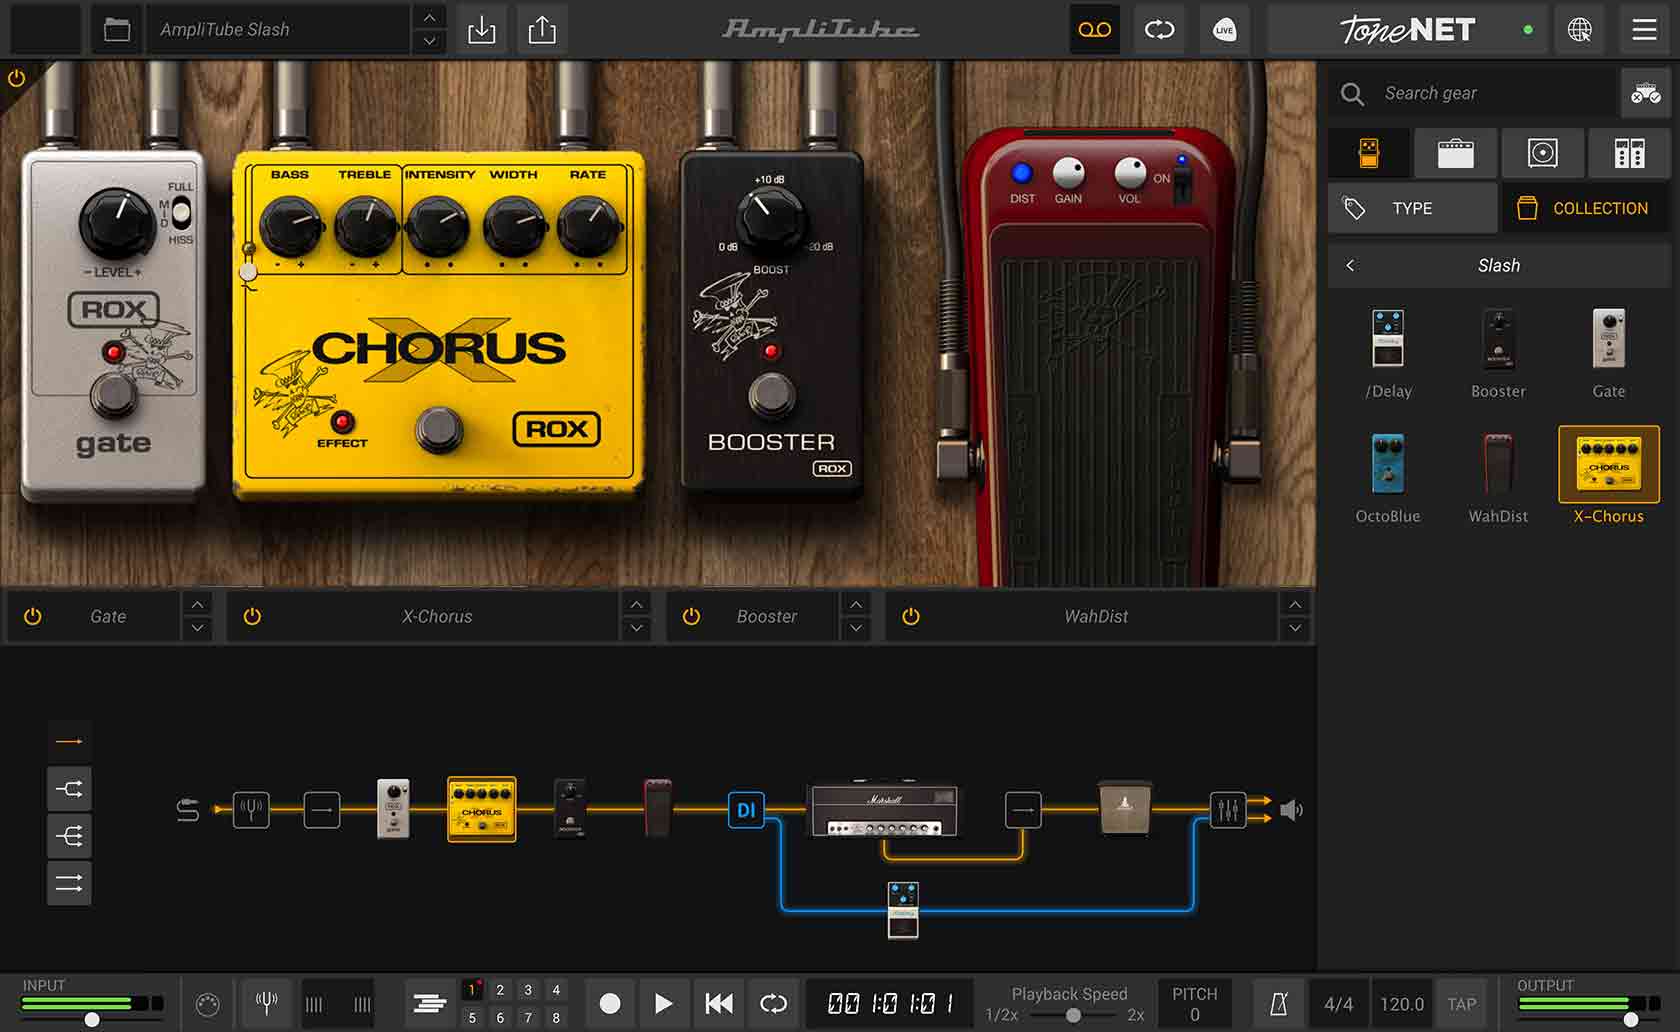The height and width of the screenshot is (1032, 1680).
Task: Go back from Slash collection
Action: [x=1351, y=265]
